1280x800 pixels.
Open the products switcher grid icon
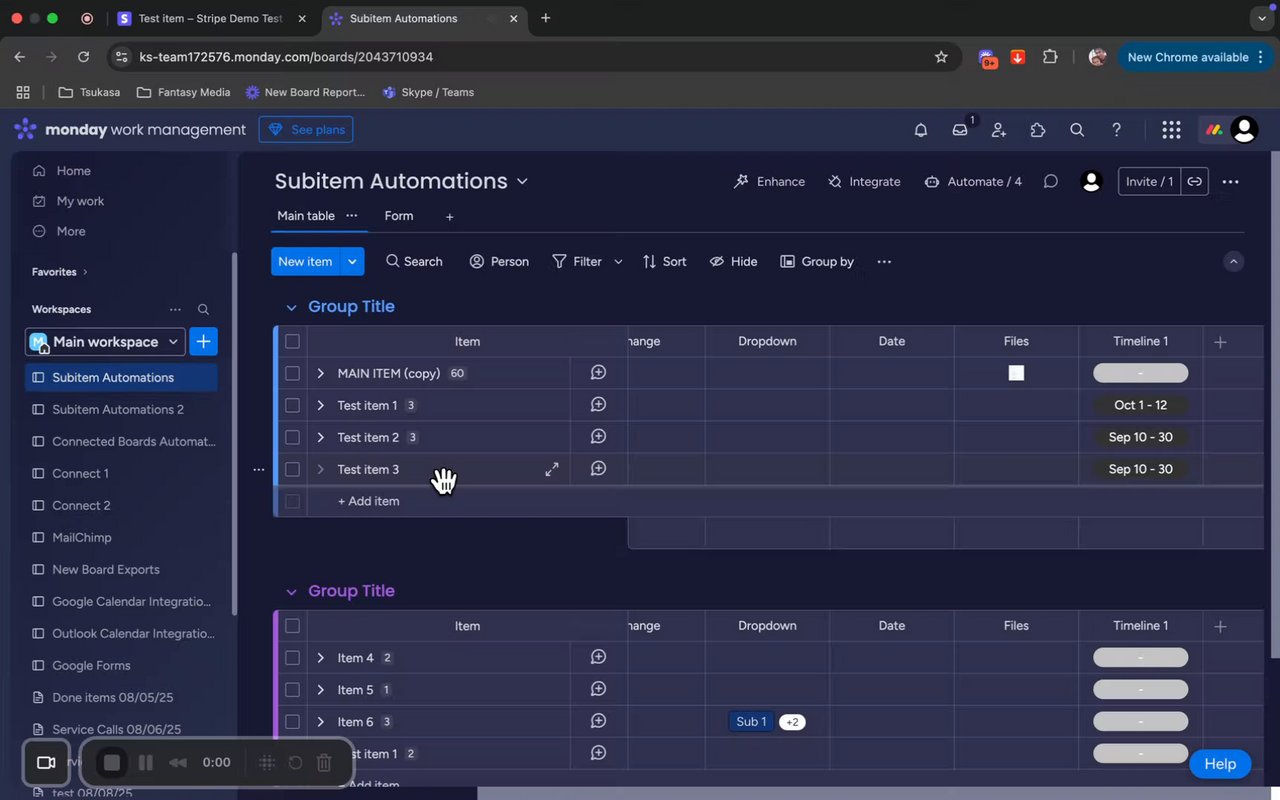(x=1171, y=130)
